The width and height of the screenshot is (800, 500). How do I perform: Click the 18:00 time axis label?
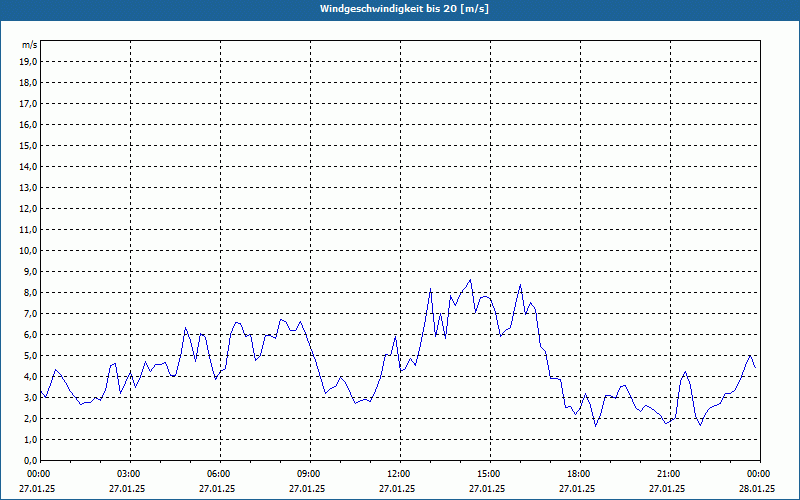pyautogui.click(x=580, y=474)
